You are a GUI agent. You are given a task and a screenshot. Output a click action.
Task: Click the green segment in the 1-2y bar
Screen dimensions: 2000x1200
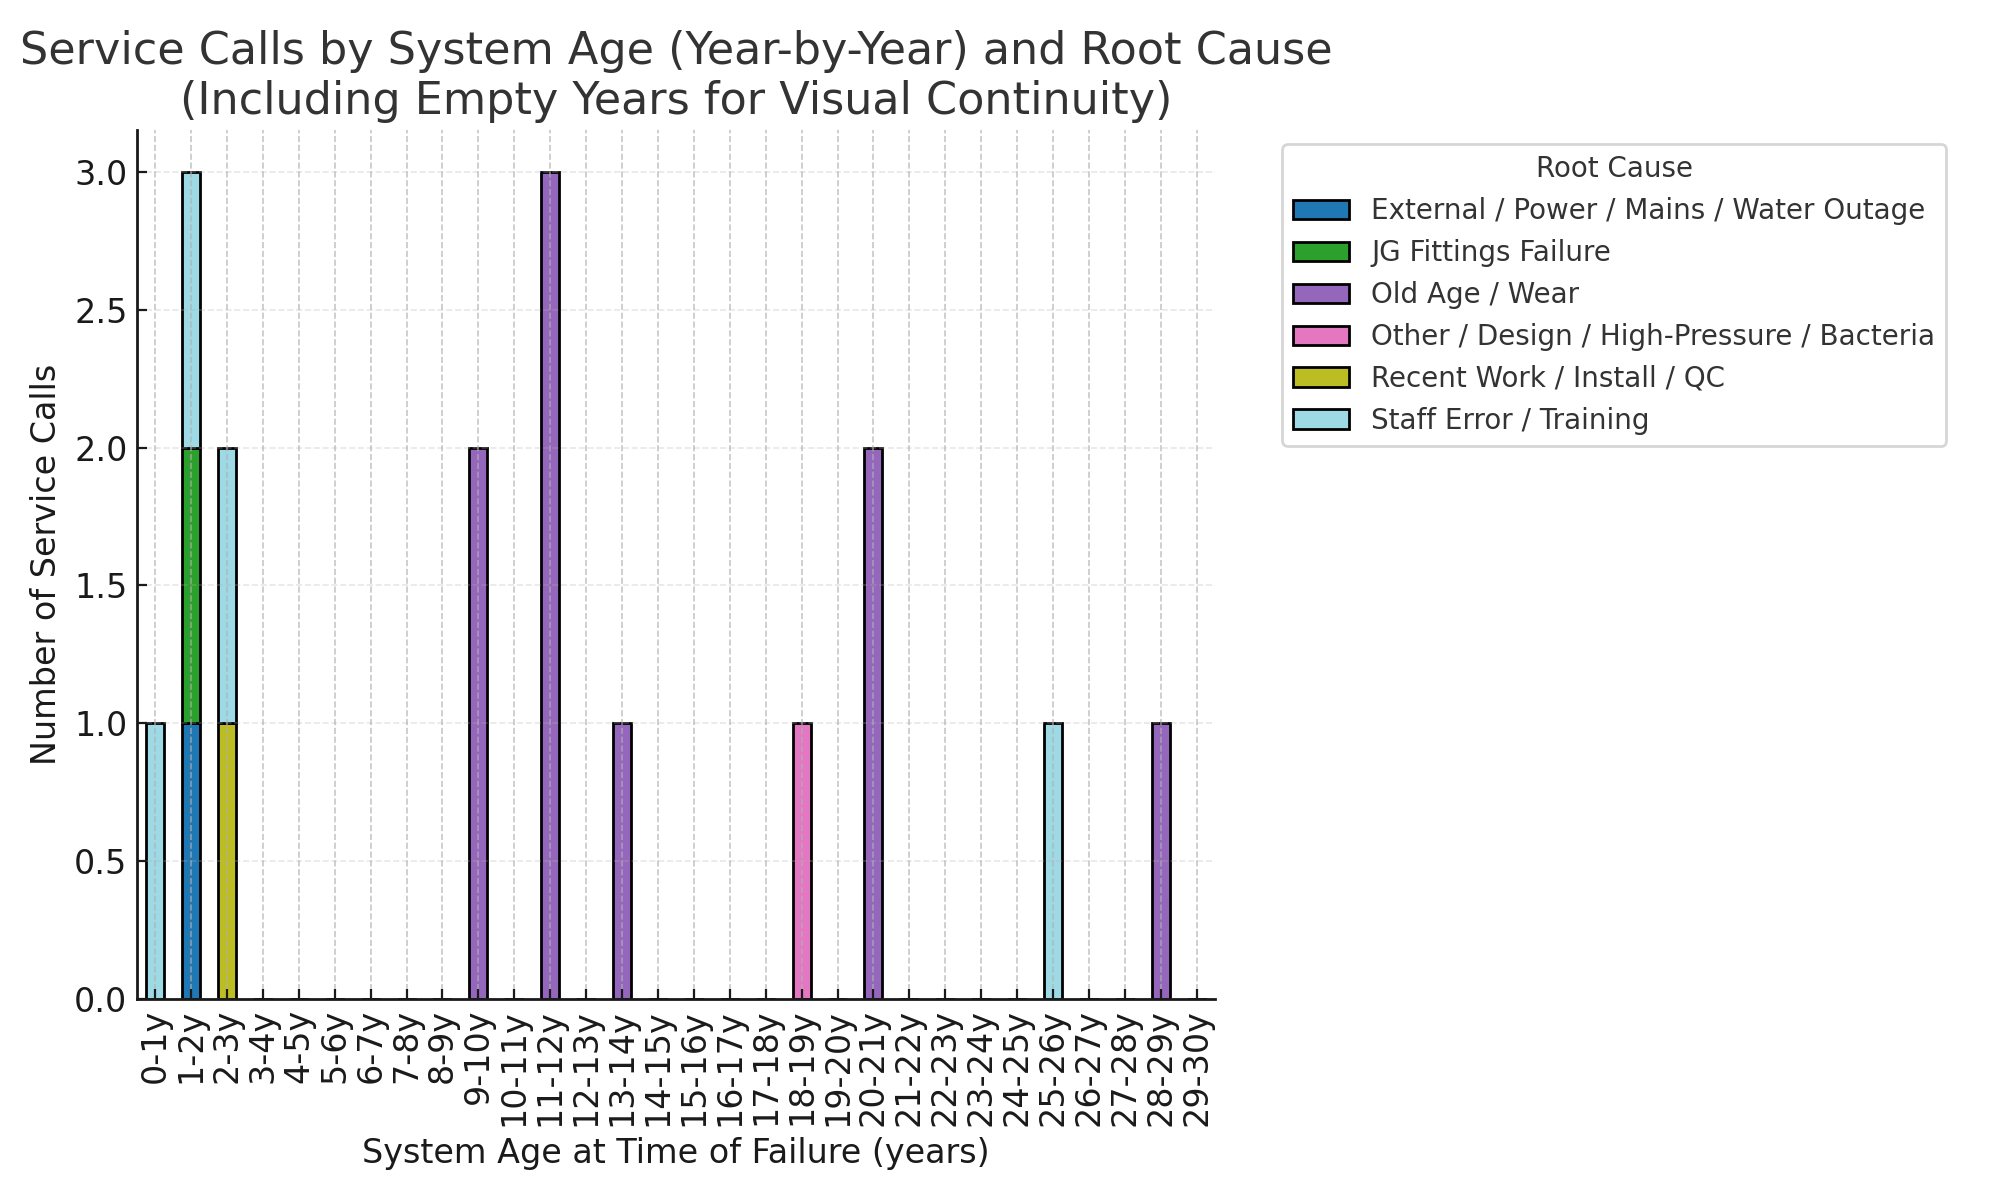pyautogui.click(x=191, y=585)
